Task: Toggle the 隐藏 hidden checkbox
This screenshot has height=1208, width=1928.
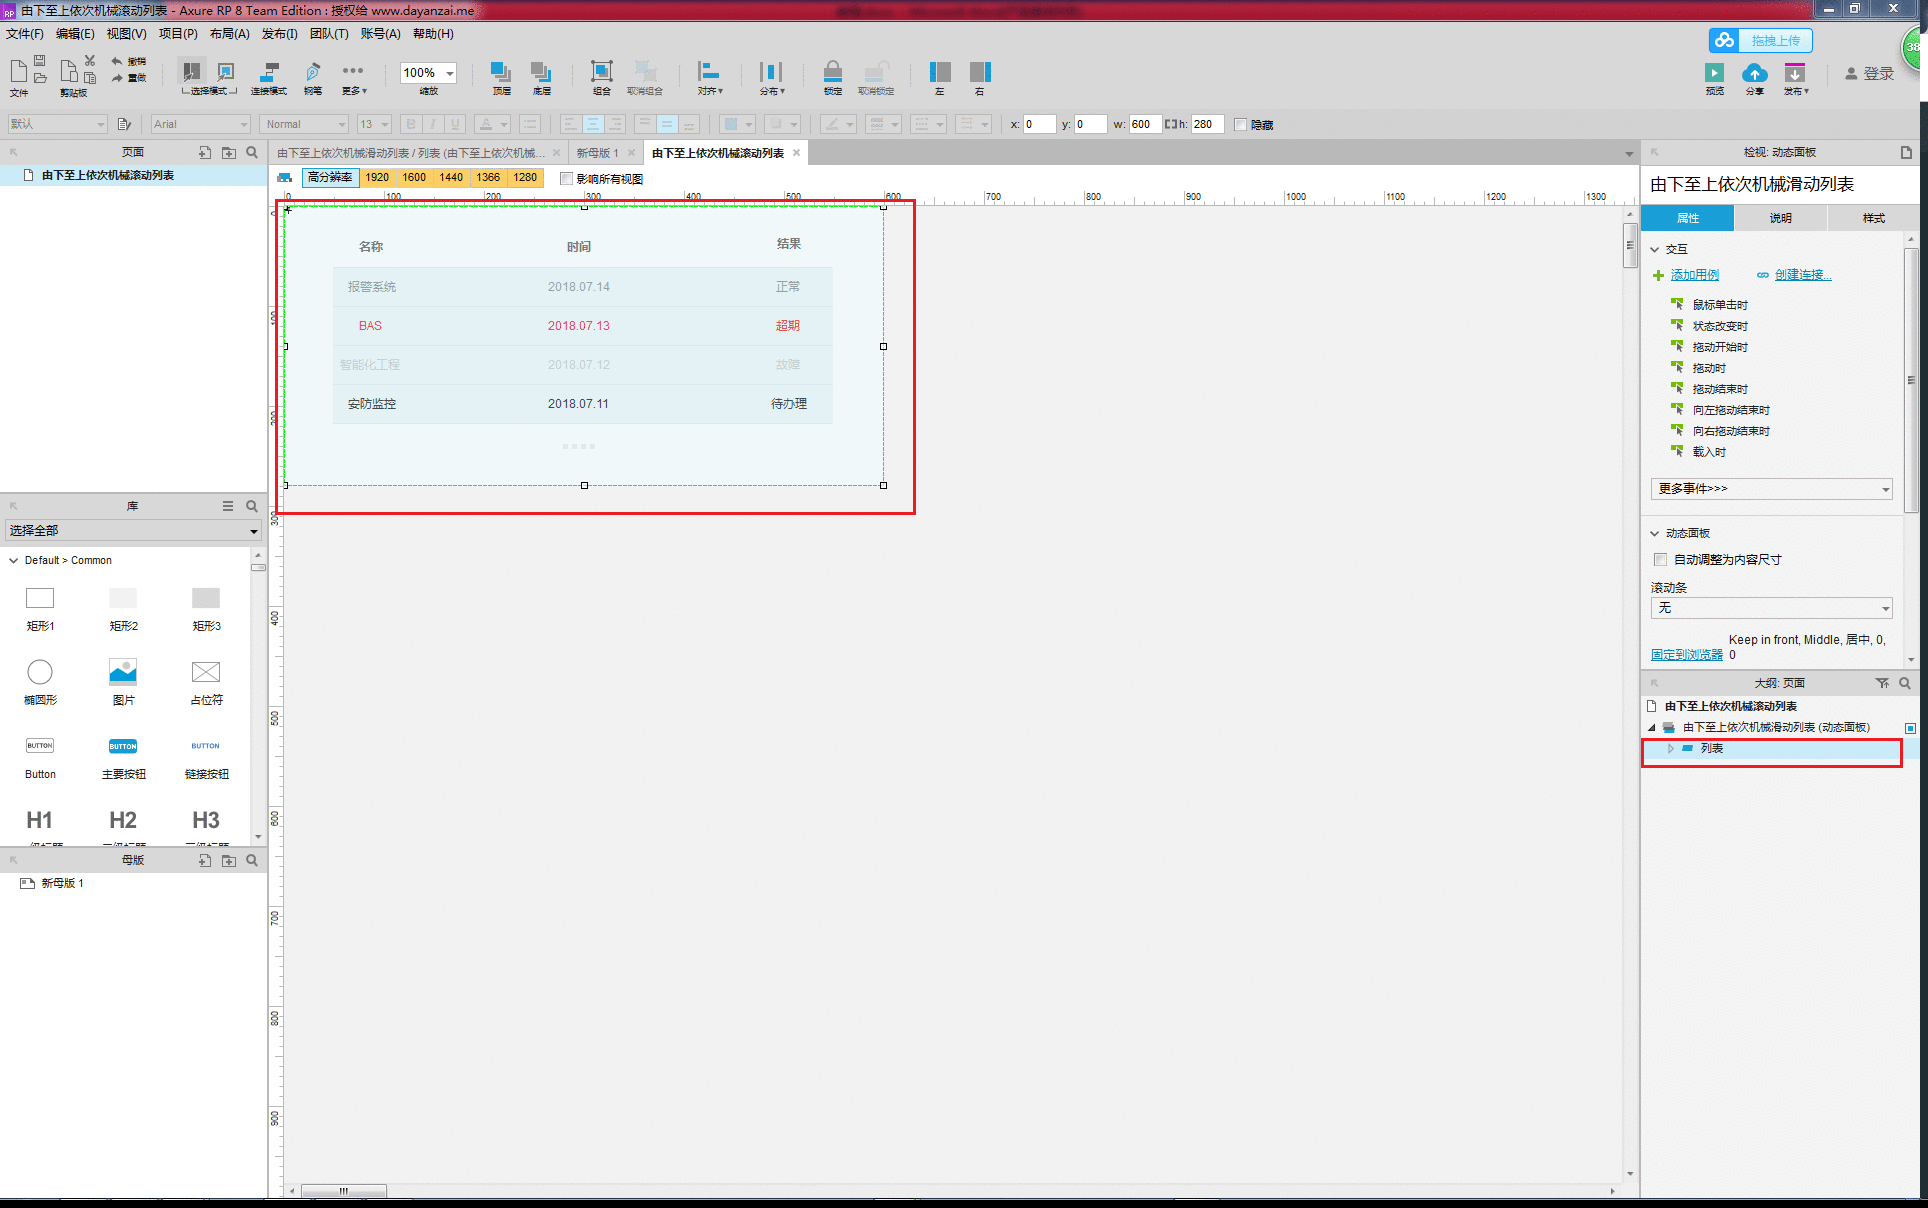Action: tap(1241, 125)
